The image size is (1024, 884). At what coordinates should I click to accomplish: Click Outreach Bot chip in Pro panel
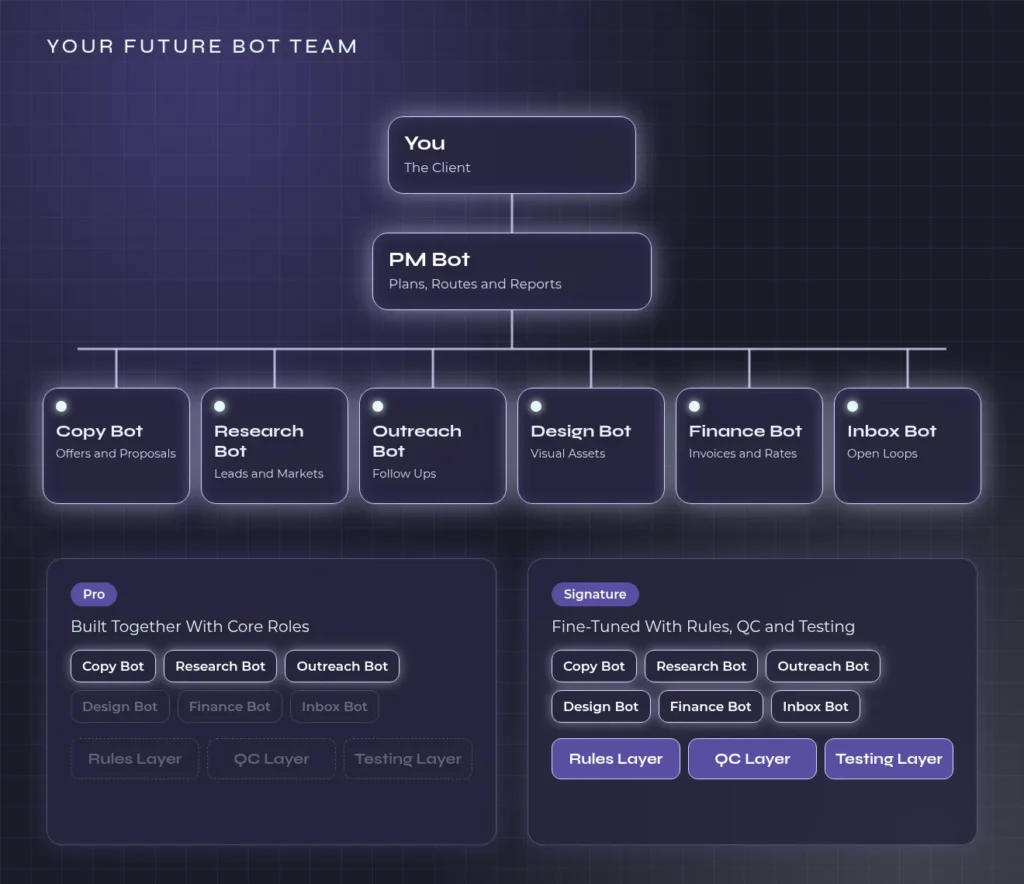pos(342,666)
